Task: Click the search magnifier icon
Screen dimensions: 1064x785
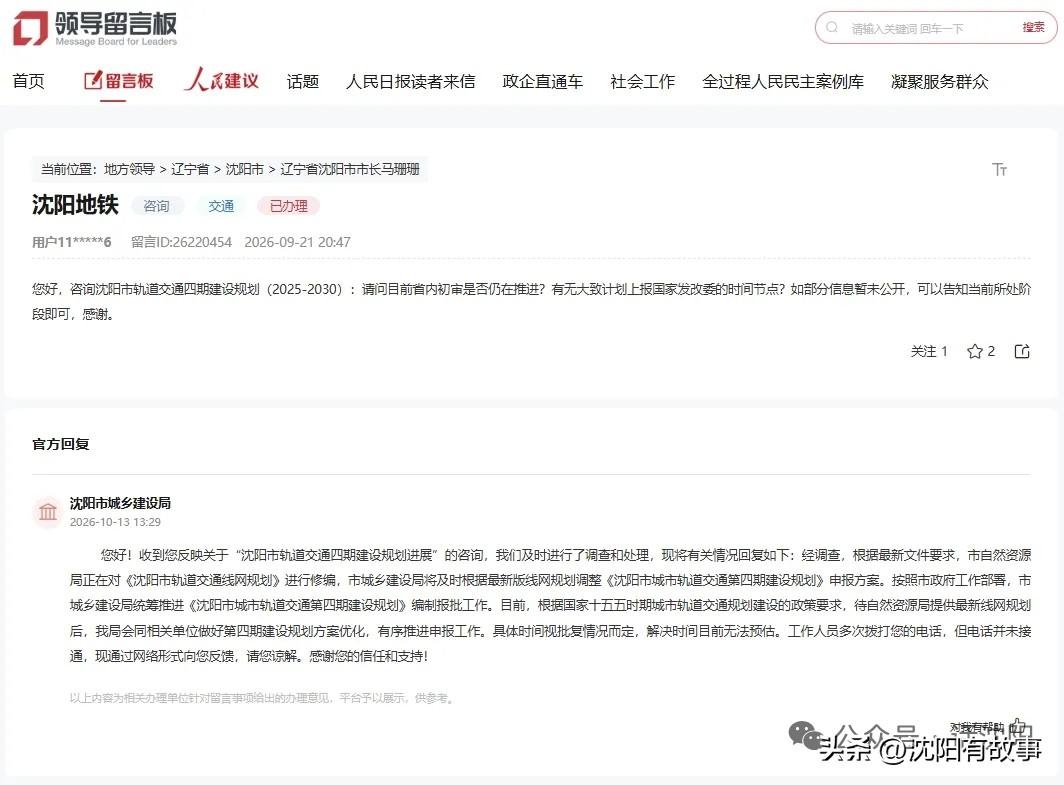Action: click(831, 28)
